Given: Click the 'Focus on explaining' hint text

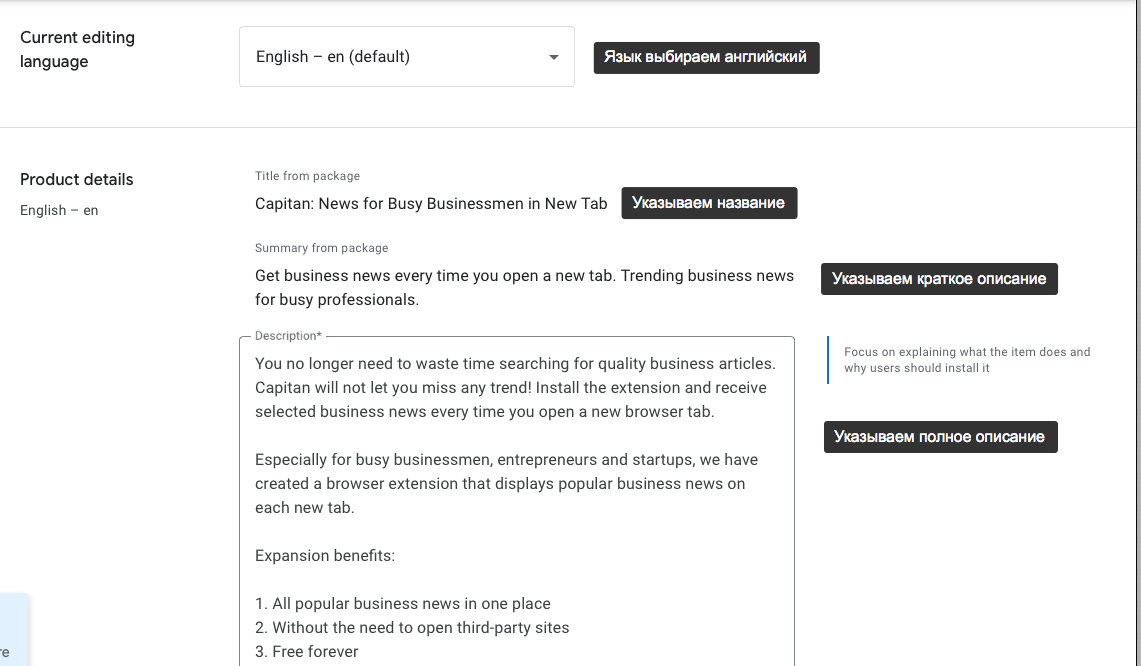Looking at the screenshot, I should coord(966,360).
